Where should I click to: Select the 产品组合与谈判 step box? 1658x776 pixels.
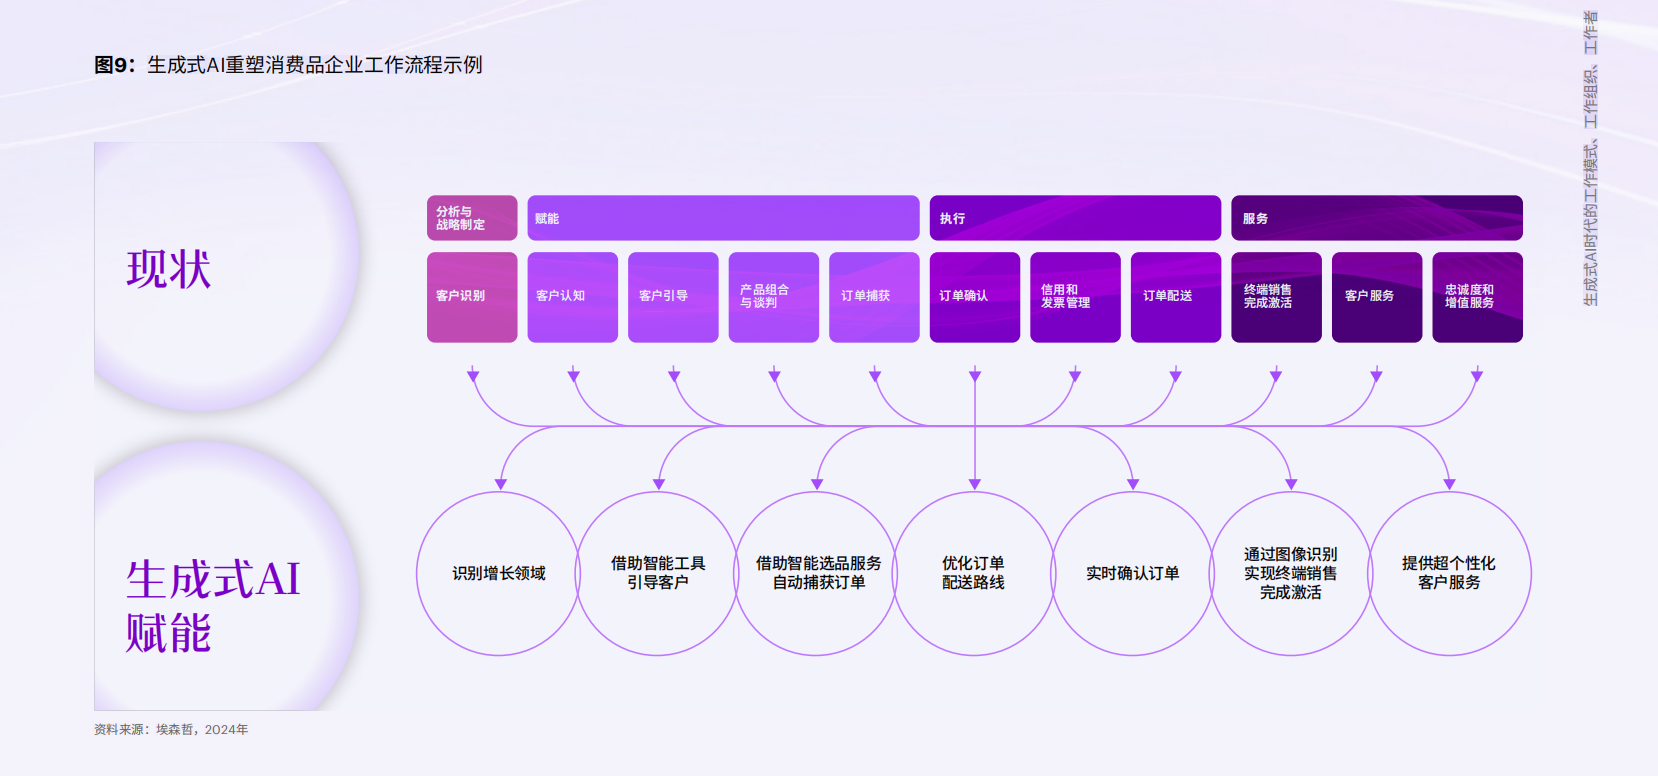(774, 297)
